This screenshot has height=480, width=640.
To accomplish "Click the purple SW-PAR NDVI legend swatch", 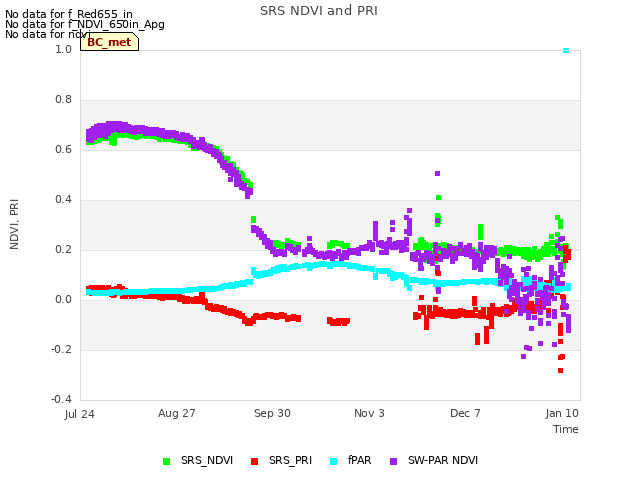I will click(393, 461).
